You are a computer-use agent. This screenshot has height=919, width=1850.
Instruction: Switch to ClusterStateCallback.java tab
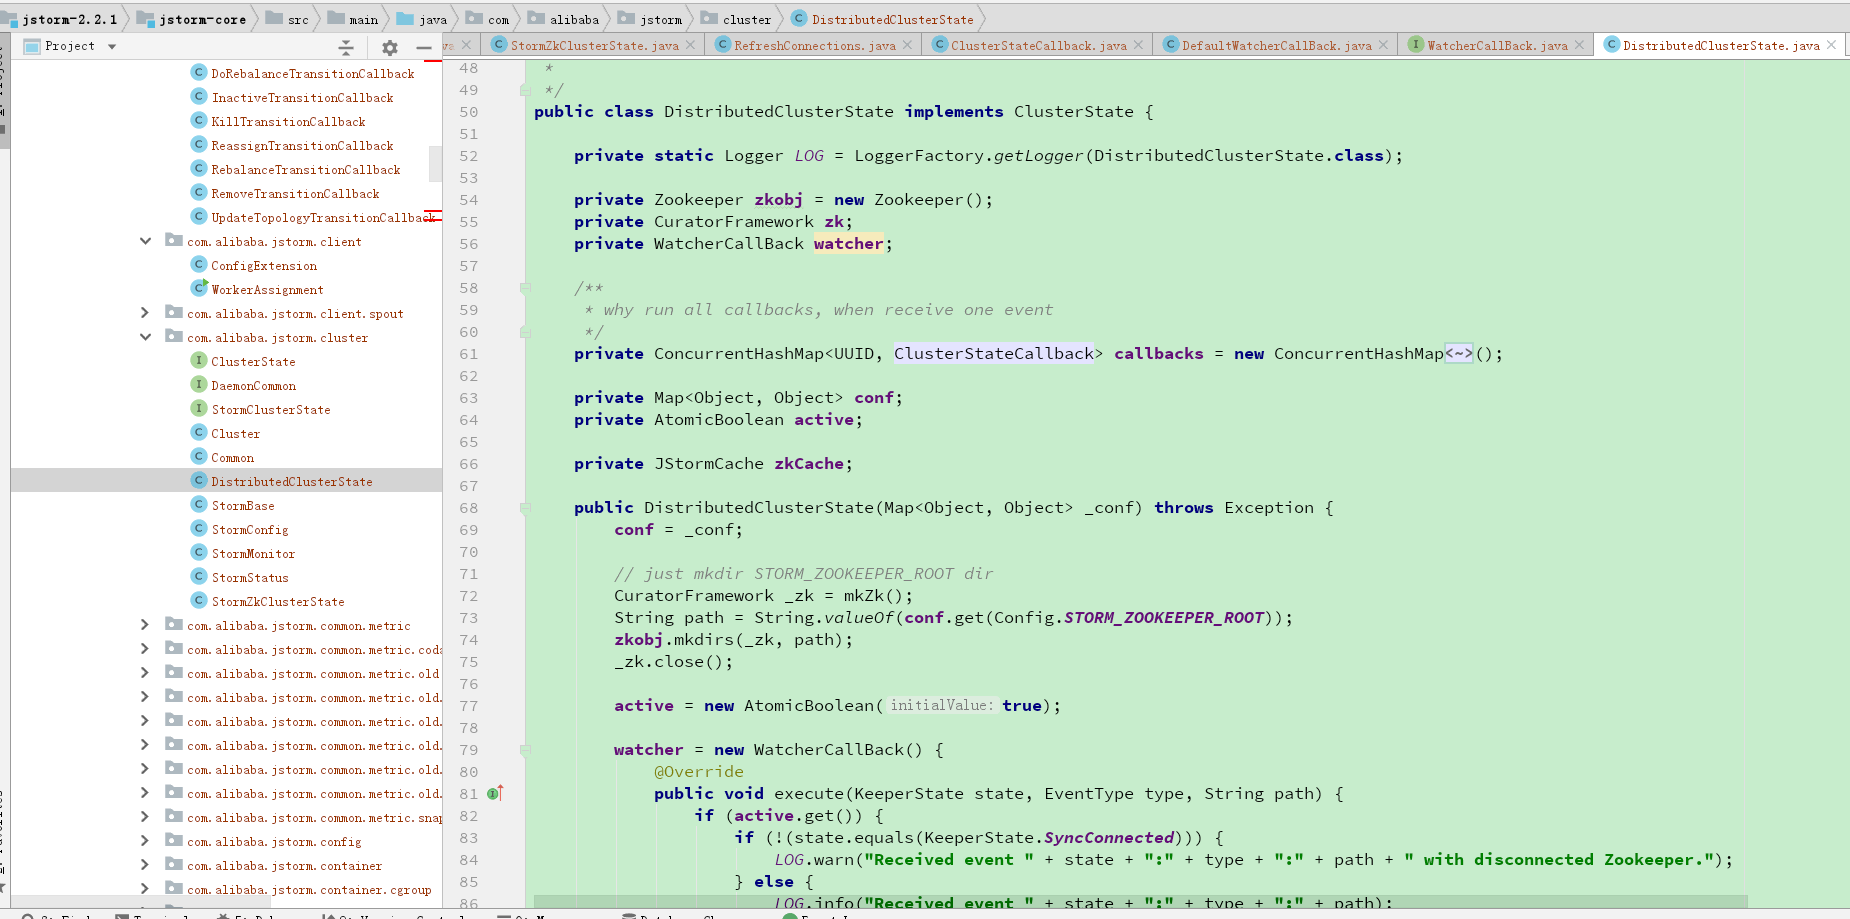[1038, 45]
